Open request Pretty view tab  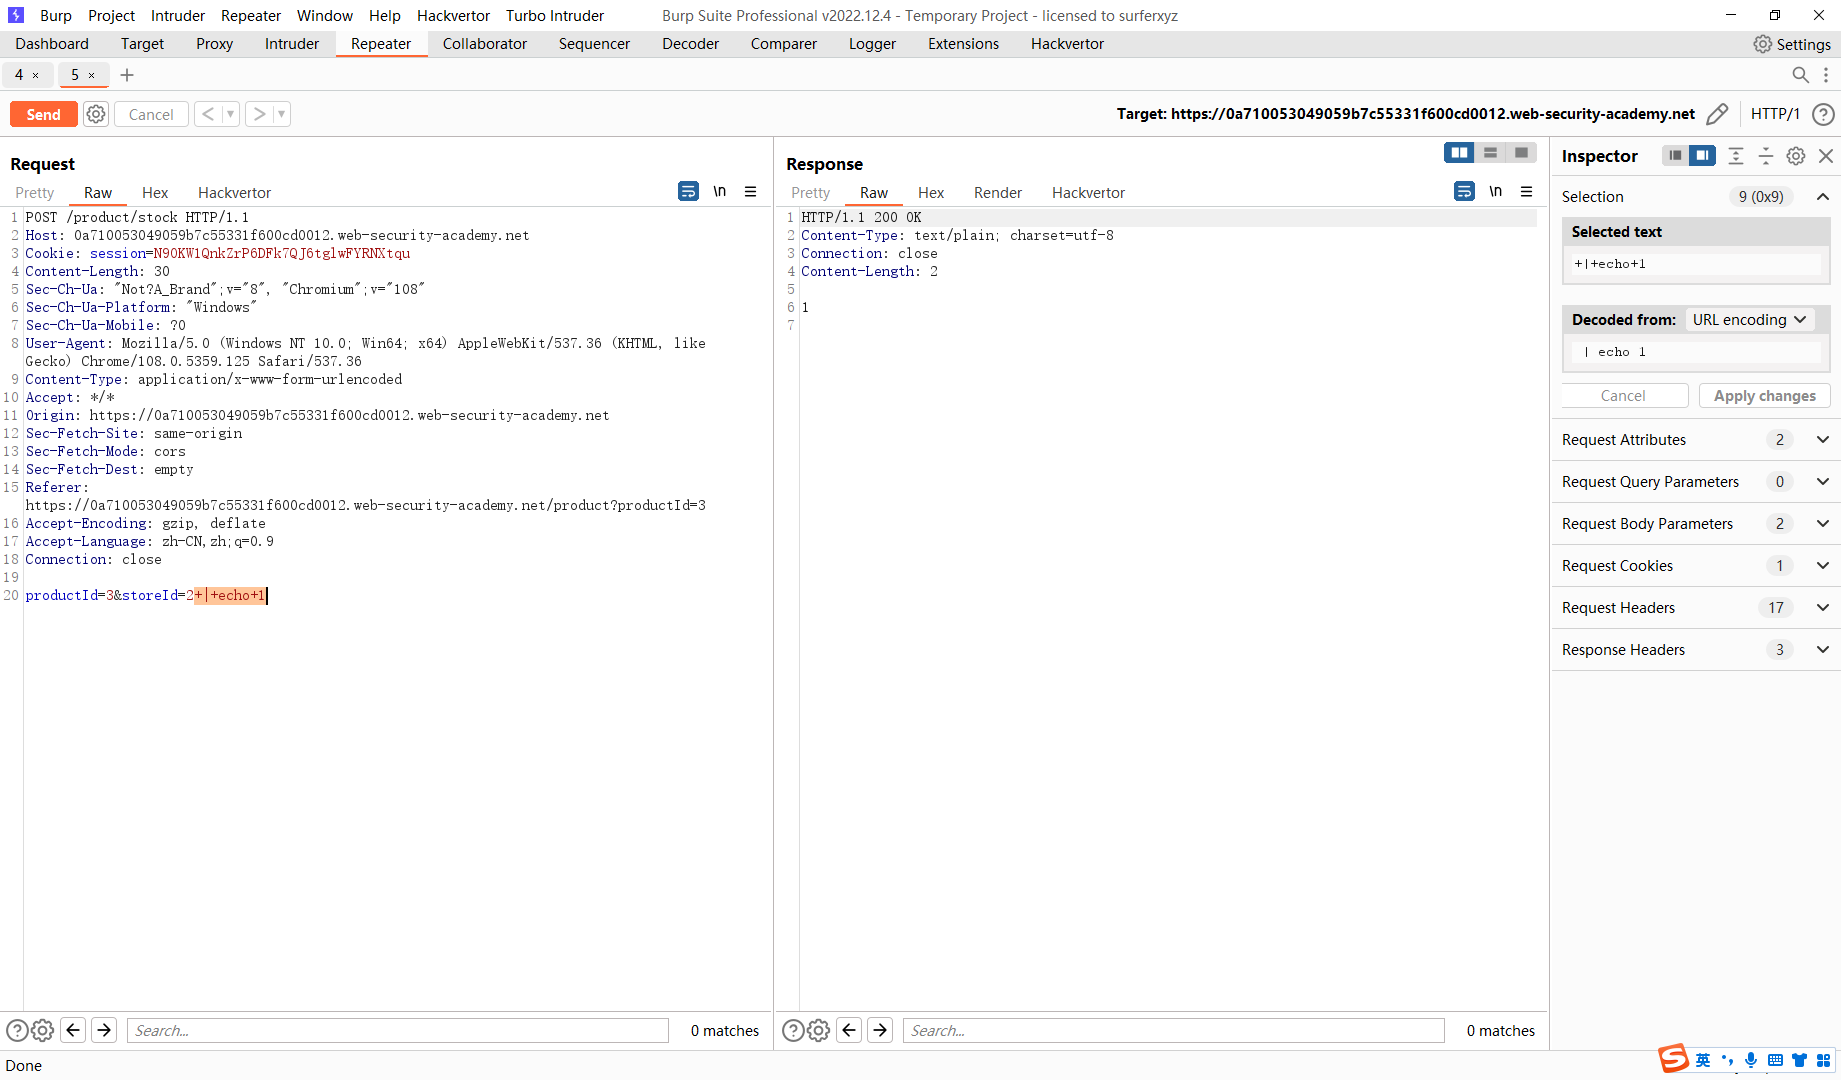click(34, 192)
